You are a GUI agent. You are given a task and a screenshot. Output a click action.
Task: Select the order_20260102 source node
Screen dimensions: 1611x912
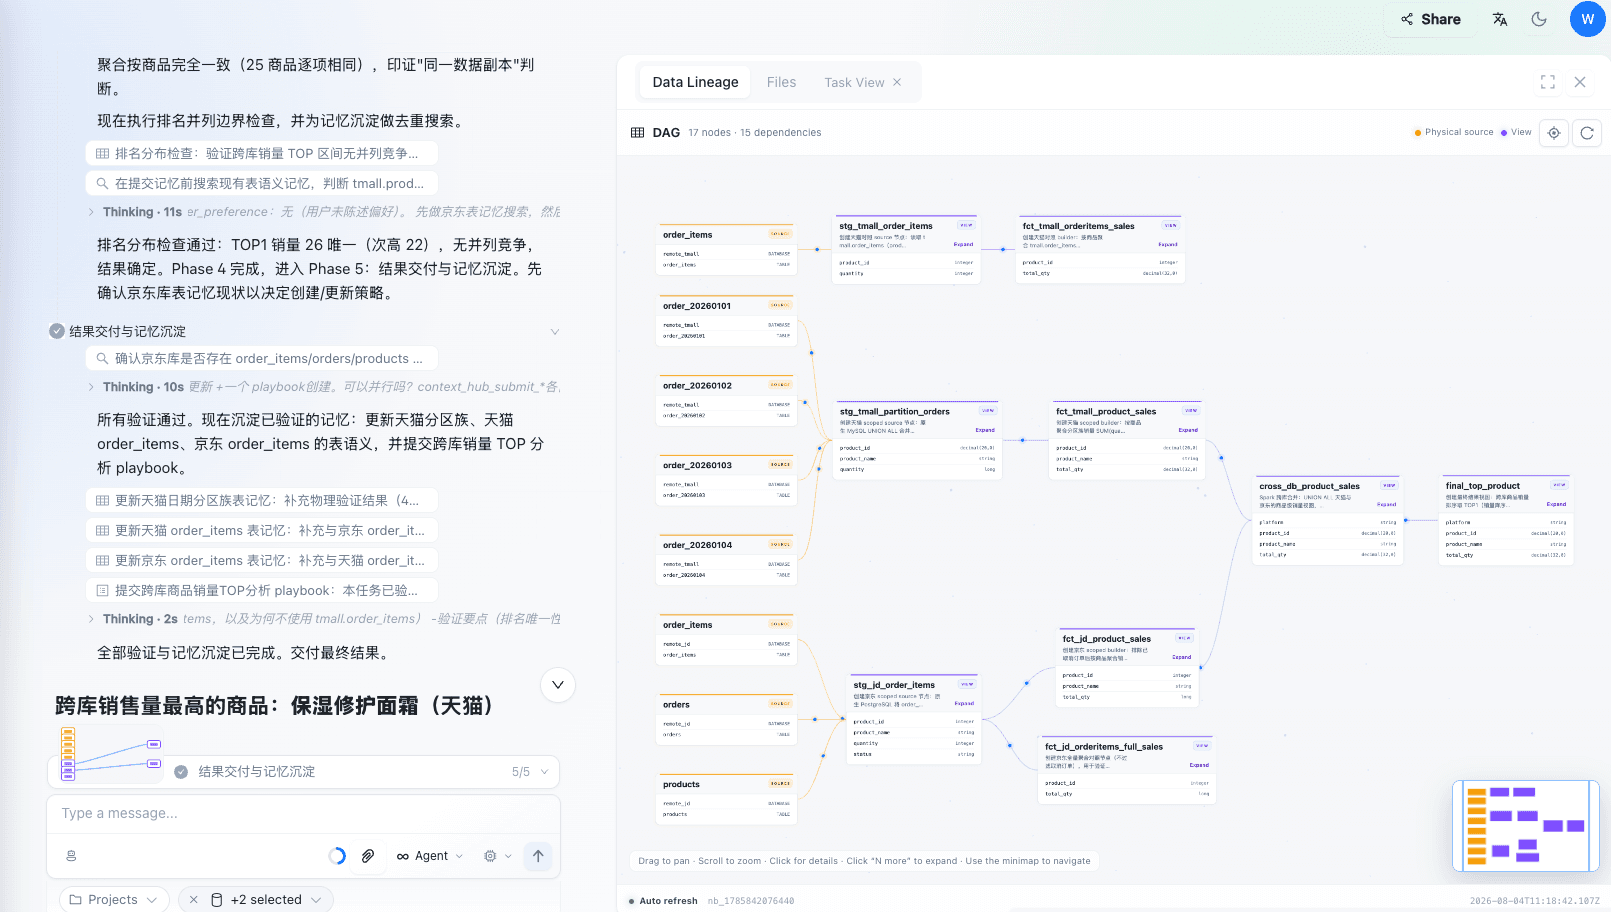726,400
